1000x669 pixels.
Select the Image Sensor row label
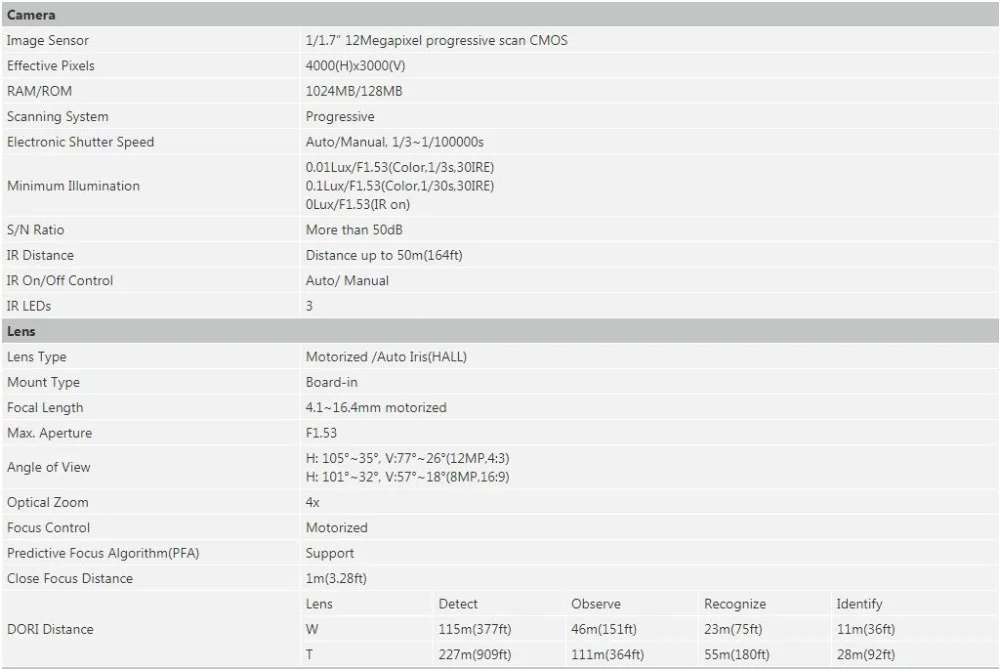pyautogui.click(x=48, y=40)
